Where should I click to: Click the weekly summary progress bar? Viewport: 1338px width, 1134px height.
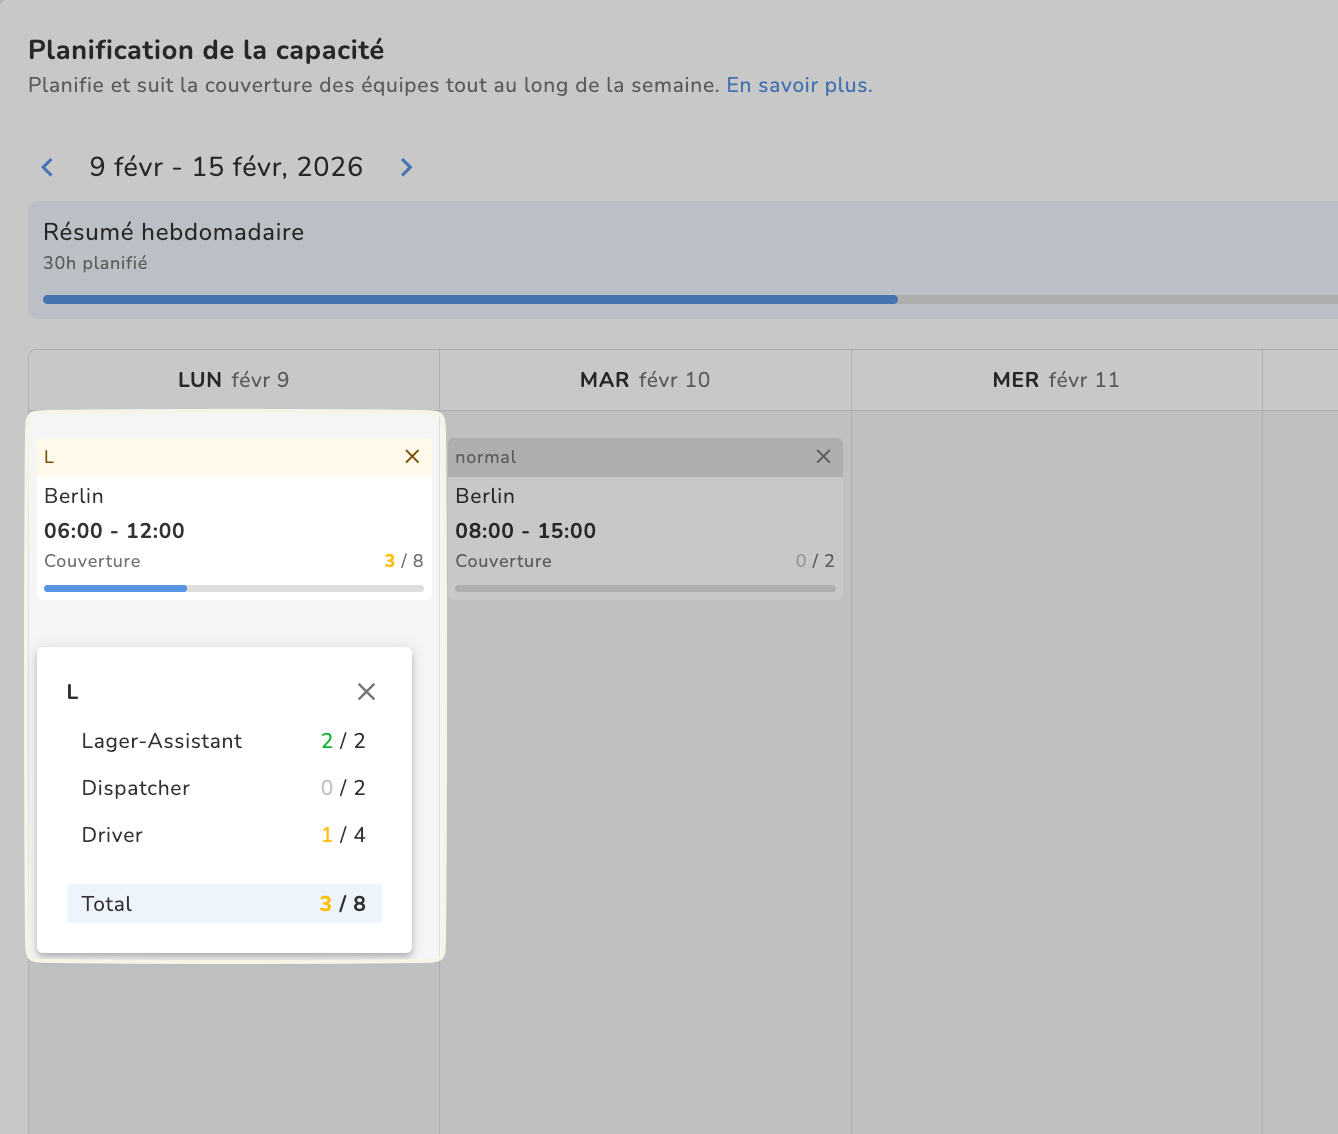click(690, 299)
